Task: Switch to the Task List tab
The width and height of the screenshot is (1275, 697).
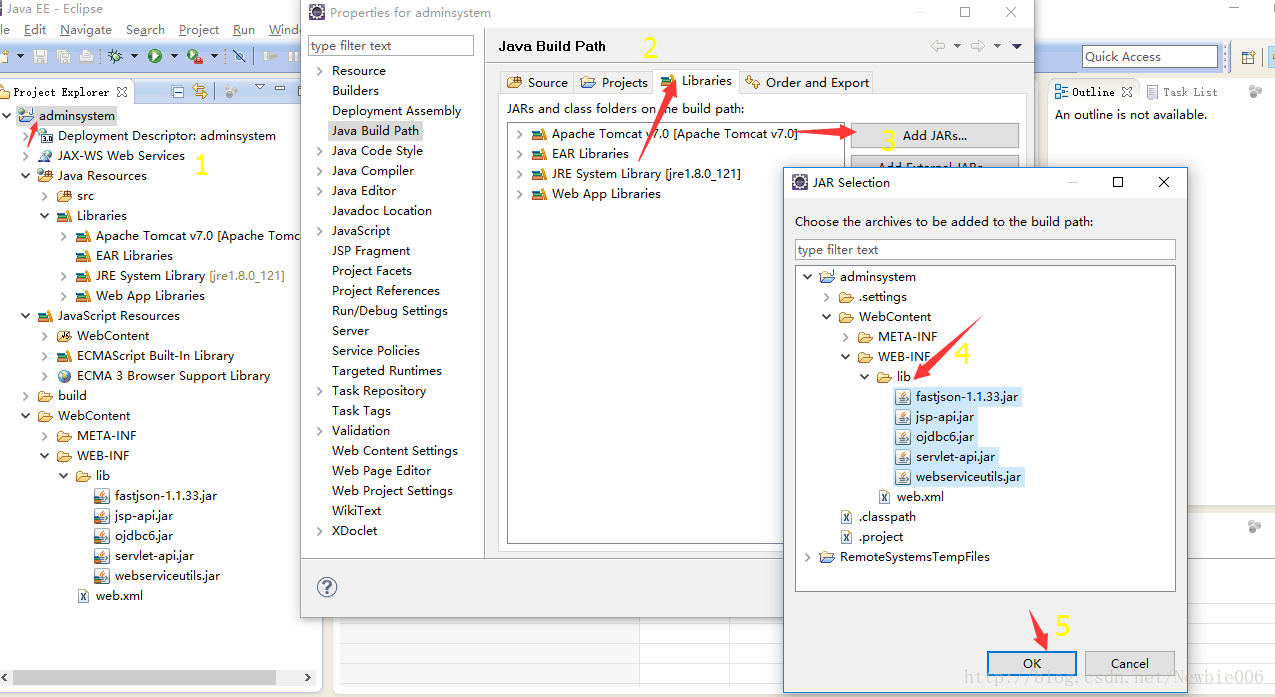Action: (x=1181, y=92)
